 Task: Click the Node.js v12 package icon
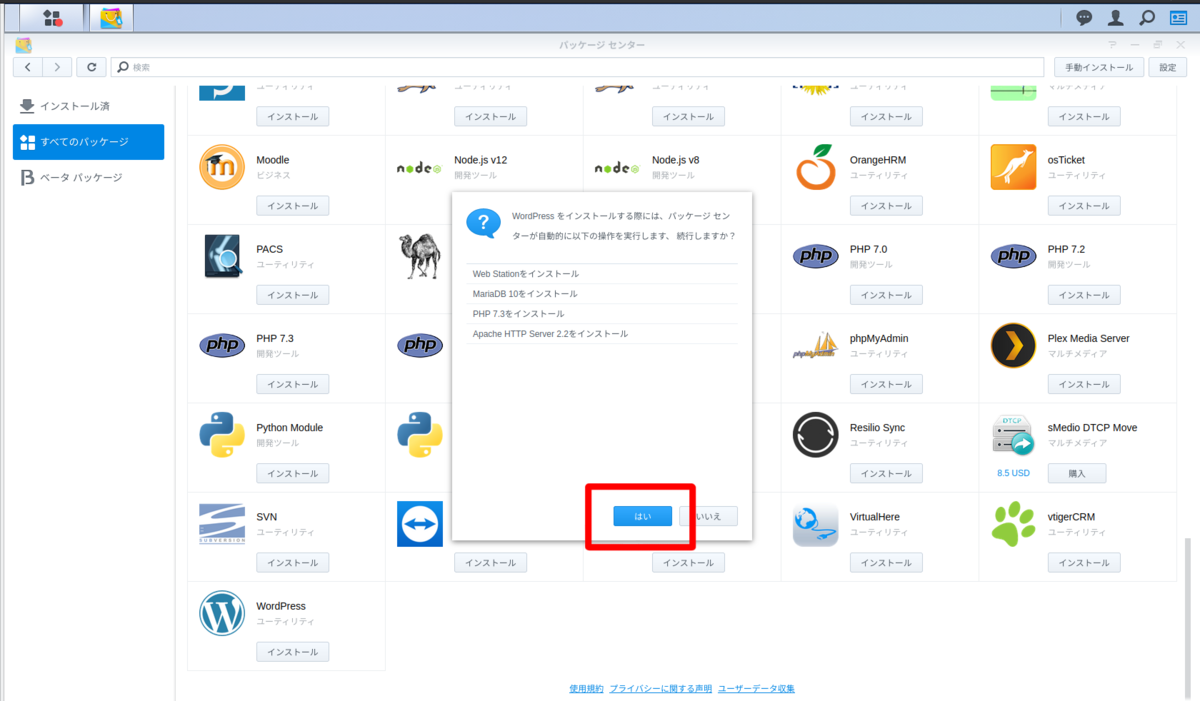click(x=419, y=168)
